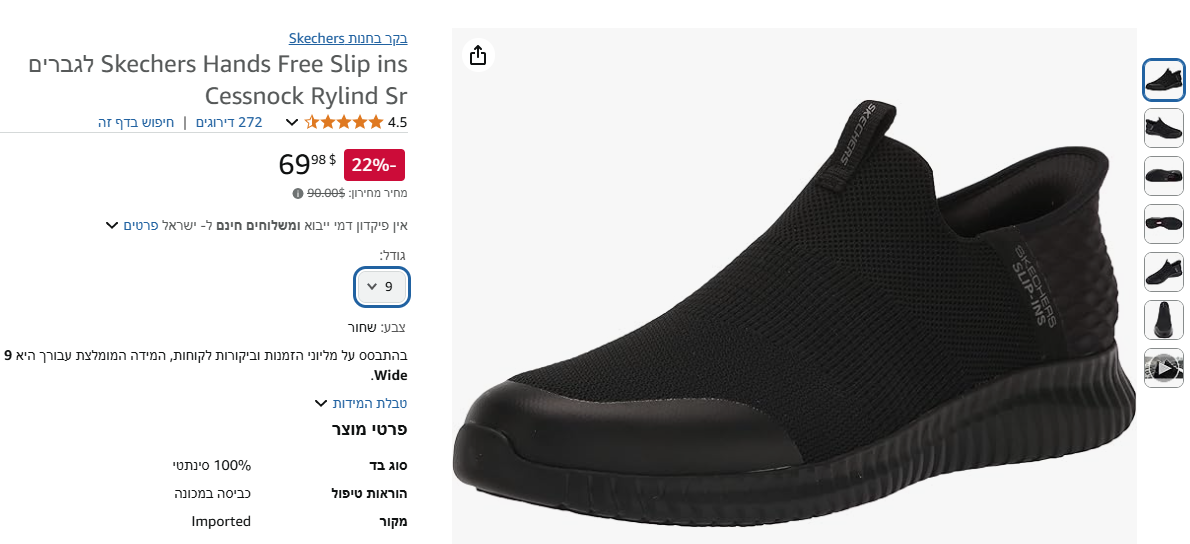
Task: Select the third thumbnail in image strip
Action: (x=1164, y=176)
